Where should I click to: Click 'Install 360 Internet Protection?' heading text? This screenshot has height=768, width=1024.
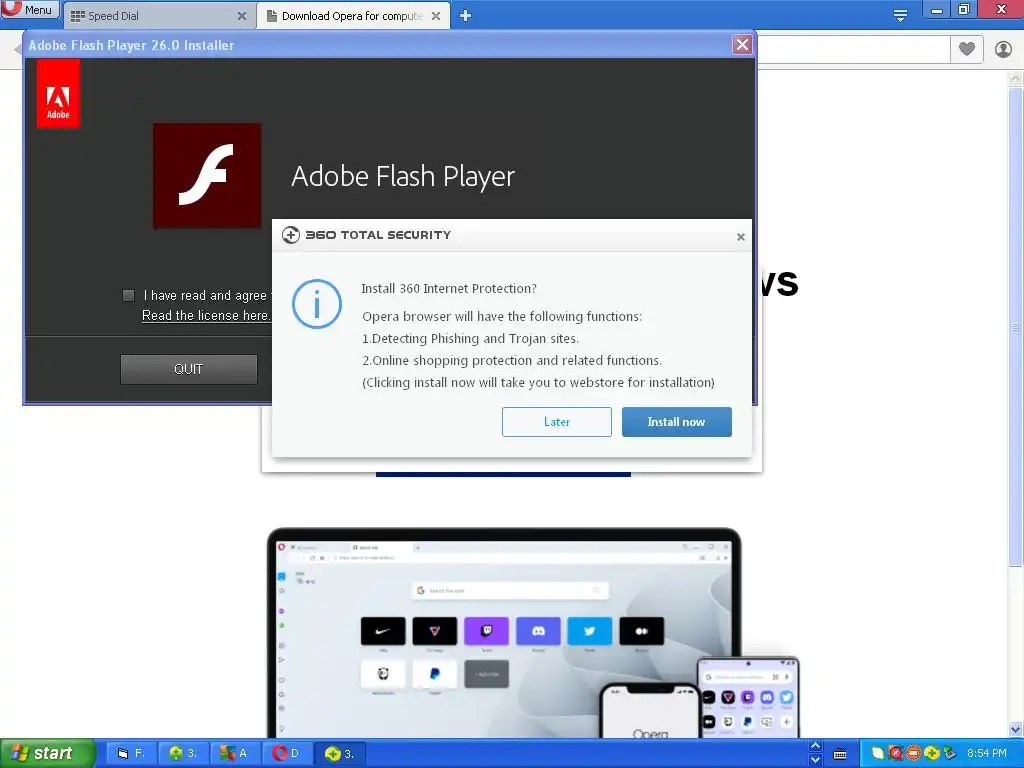(449, 289)
